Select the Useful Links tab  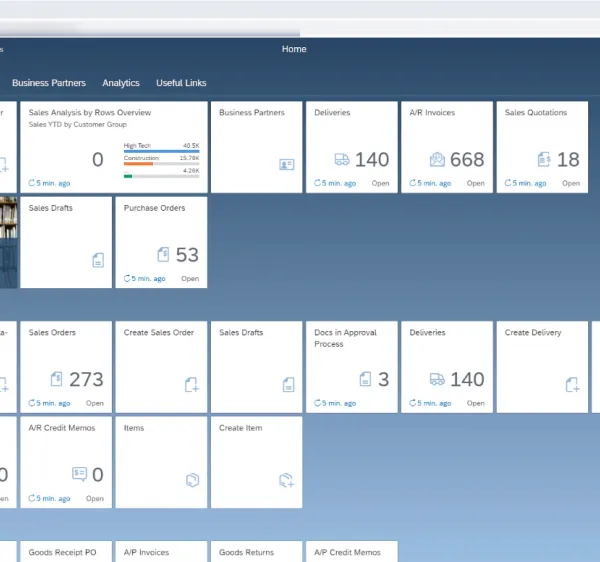click(181, 83)
